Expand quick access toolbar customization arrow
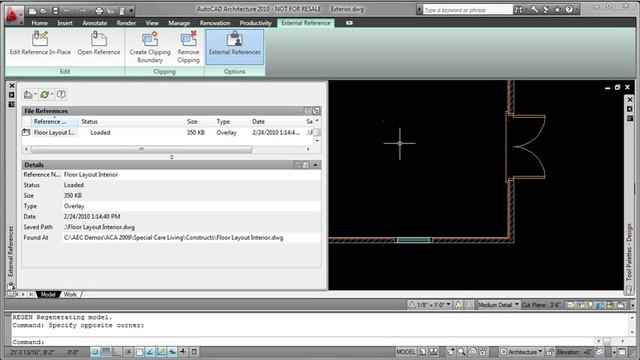The width and height of the screenshot is (640, 360). (131, 11)
